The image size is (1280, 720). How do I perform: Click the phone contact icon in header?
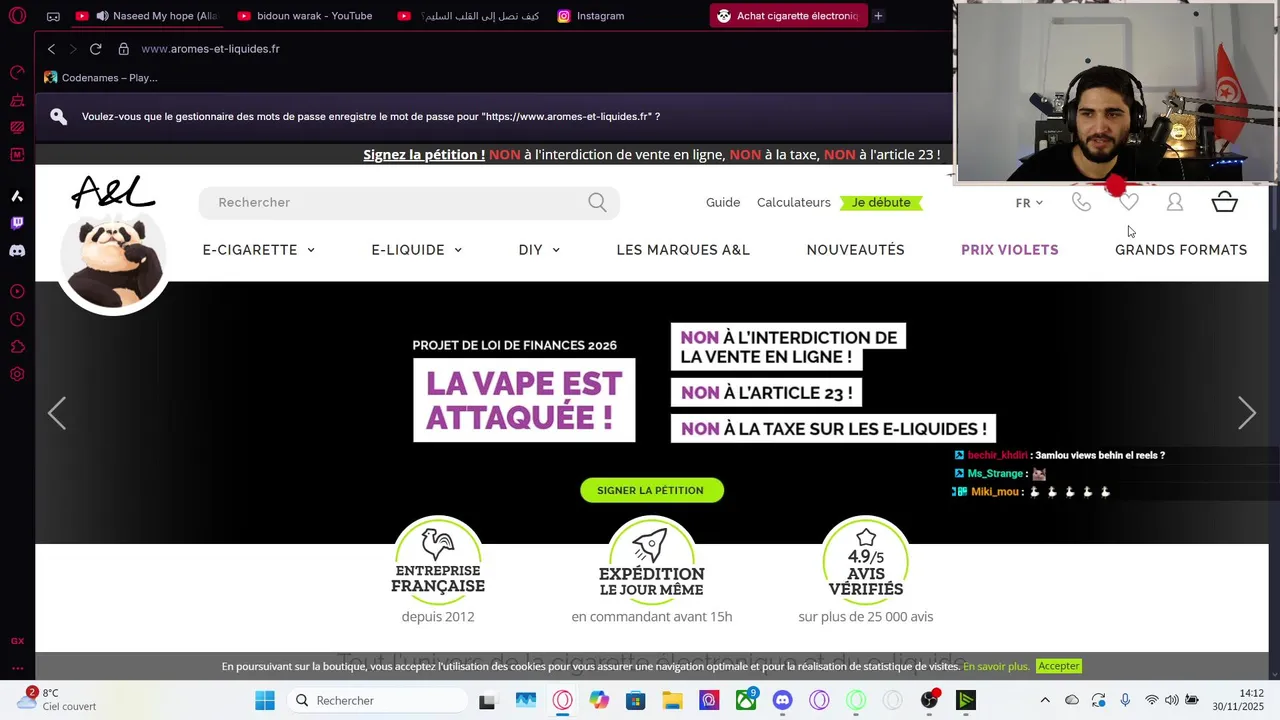1081,202
